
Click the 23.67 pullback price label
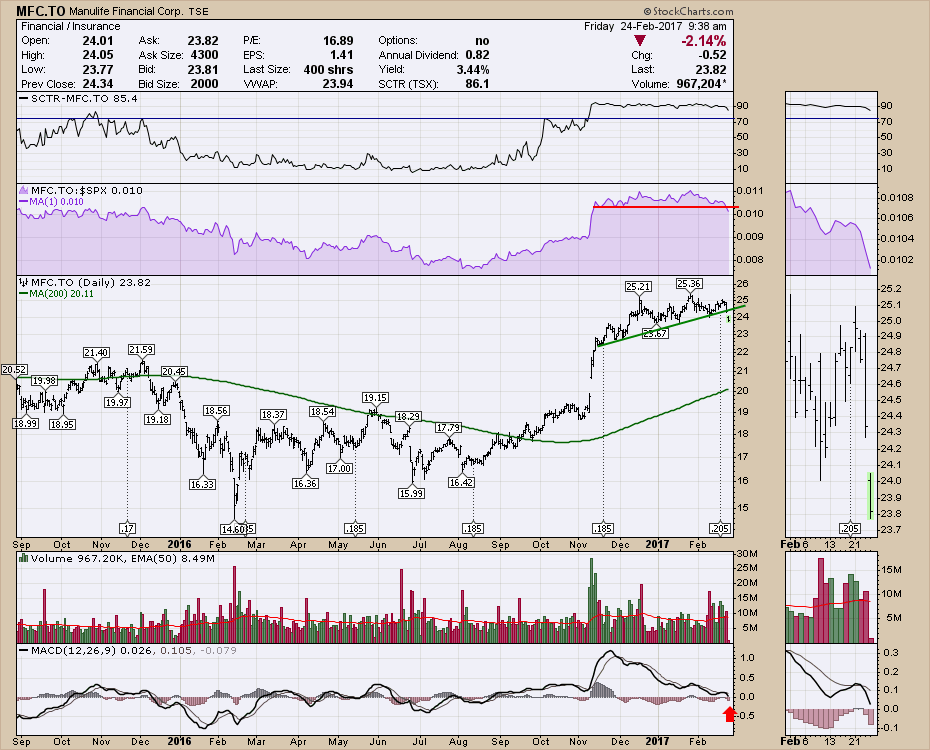[655, 333]
